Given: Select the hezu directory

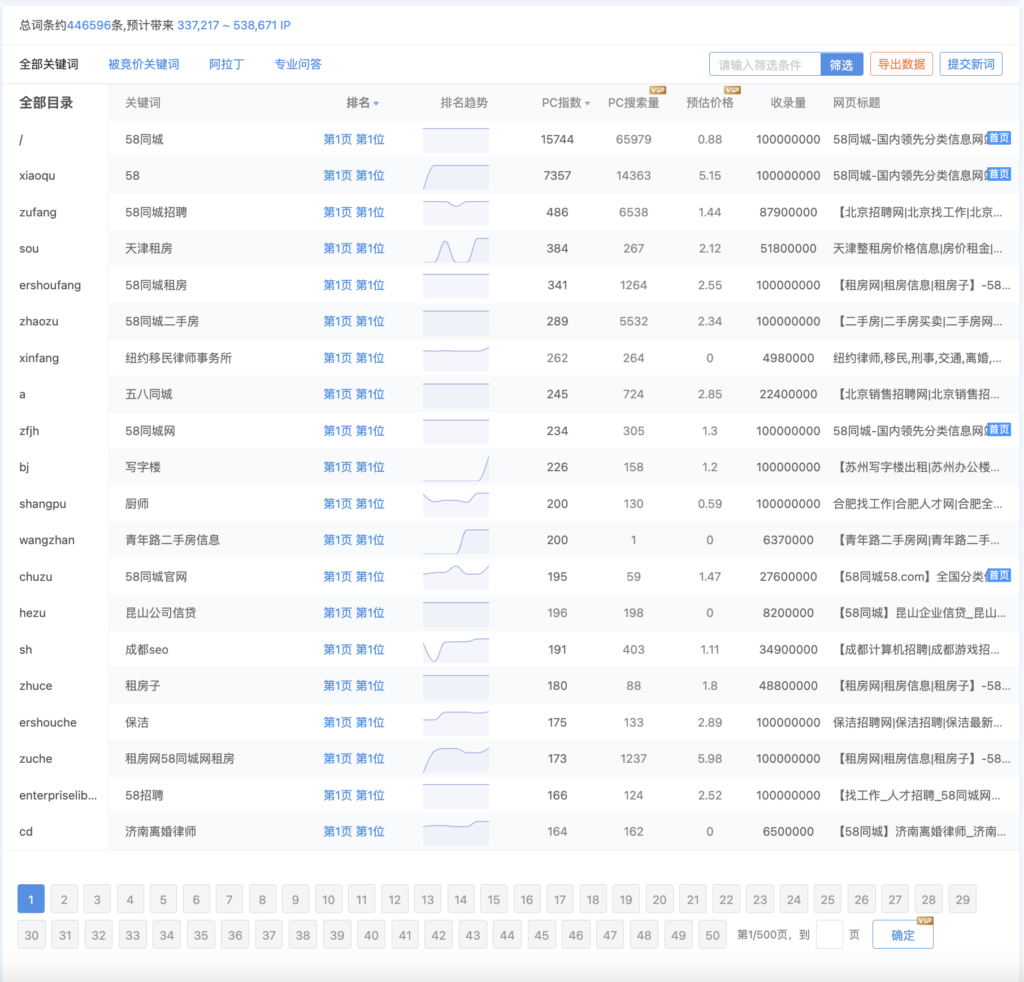Looking at the screenshot, I should (x=33, y=612).
